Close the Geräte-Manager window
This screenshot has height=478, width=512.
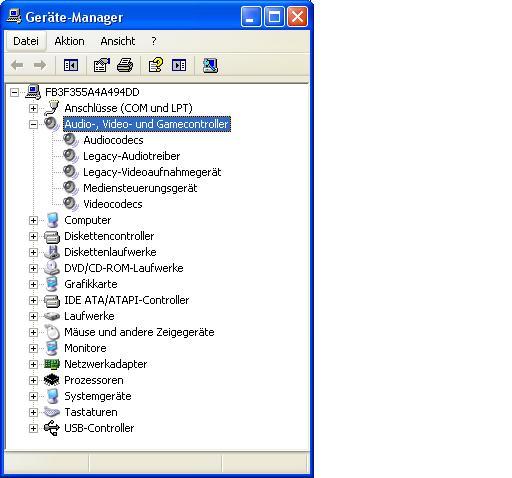click(297, 17)
